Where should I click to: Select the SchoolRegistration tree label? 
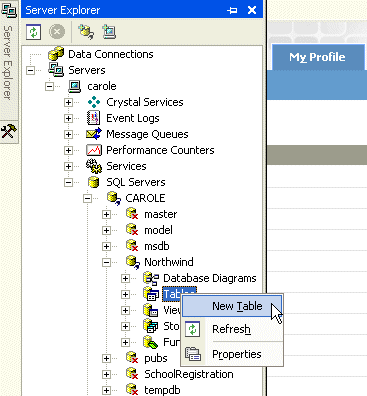click(189, 374)
